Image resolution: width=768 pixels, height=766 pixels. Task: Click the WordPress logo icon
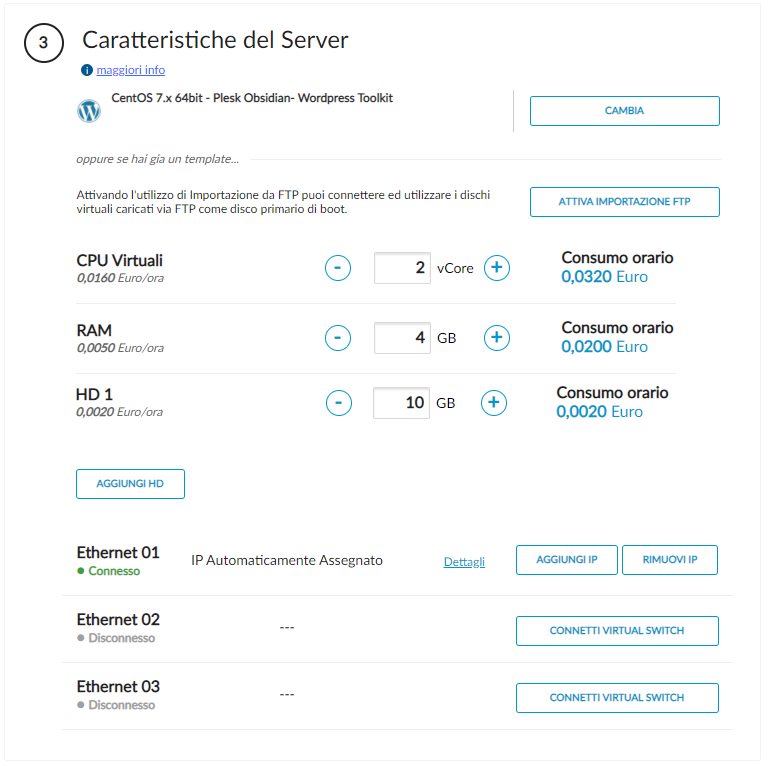89,111
